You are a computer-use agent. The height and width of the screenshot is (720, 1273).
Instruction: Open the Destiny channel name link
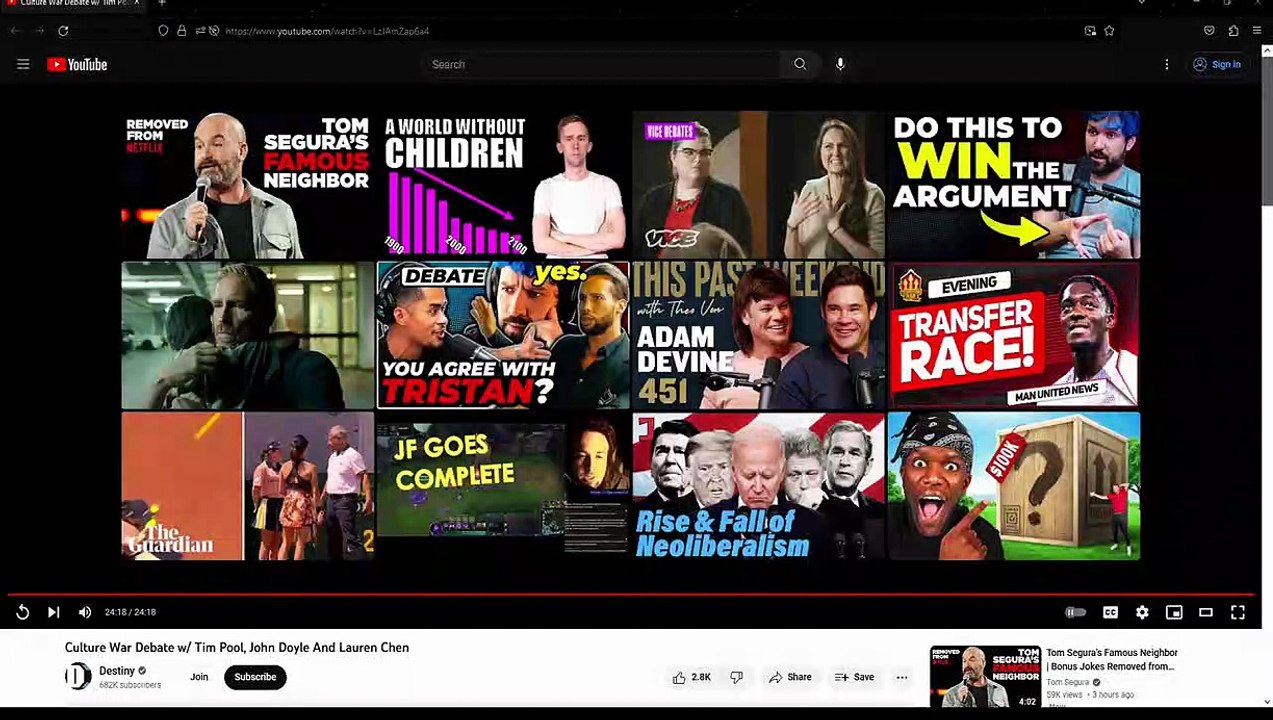click(x=117, y=671)
